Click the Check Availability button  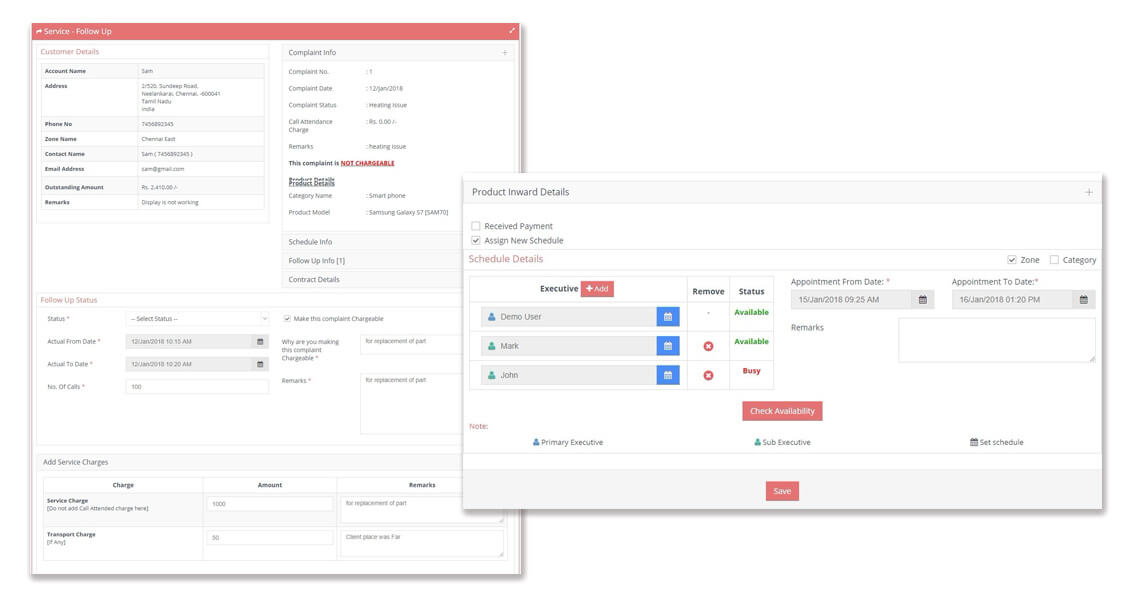click(782, 410)
